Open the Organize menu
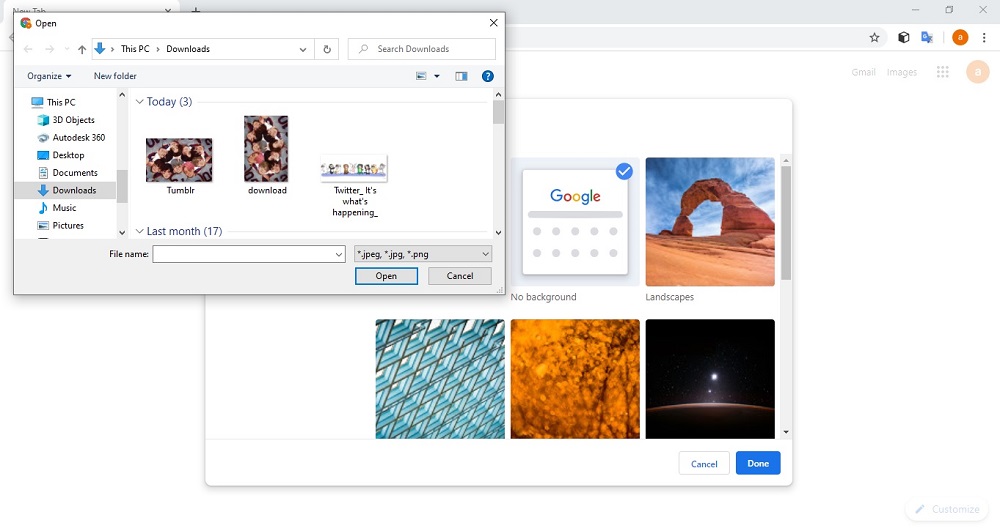 point(49,76)
